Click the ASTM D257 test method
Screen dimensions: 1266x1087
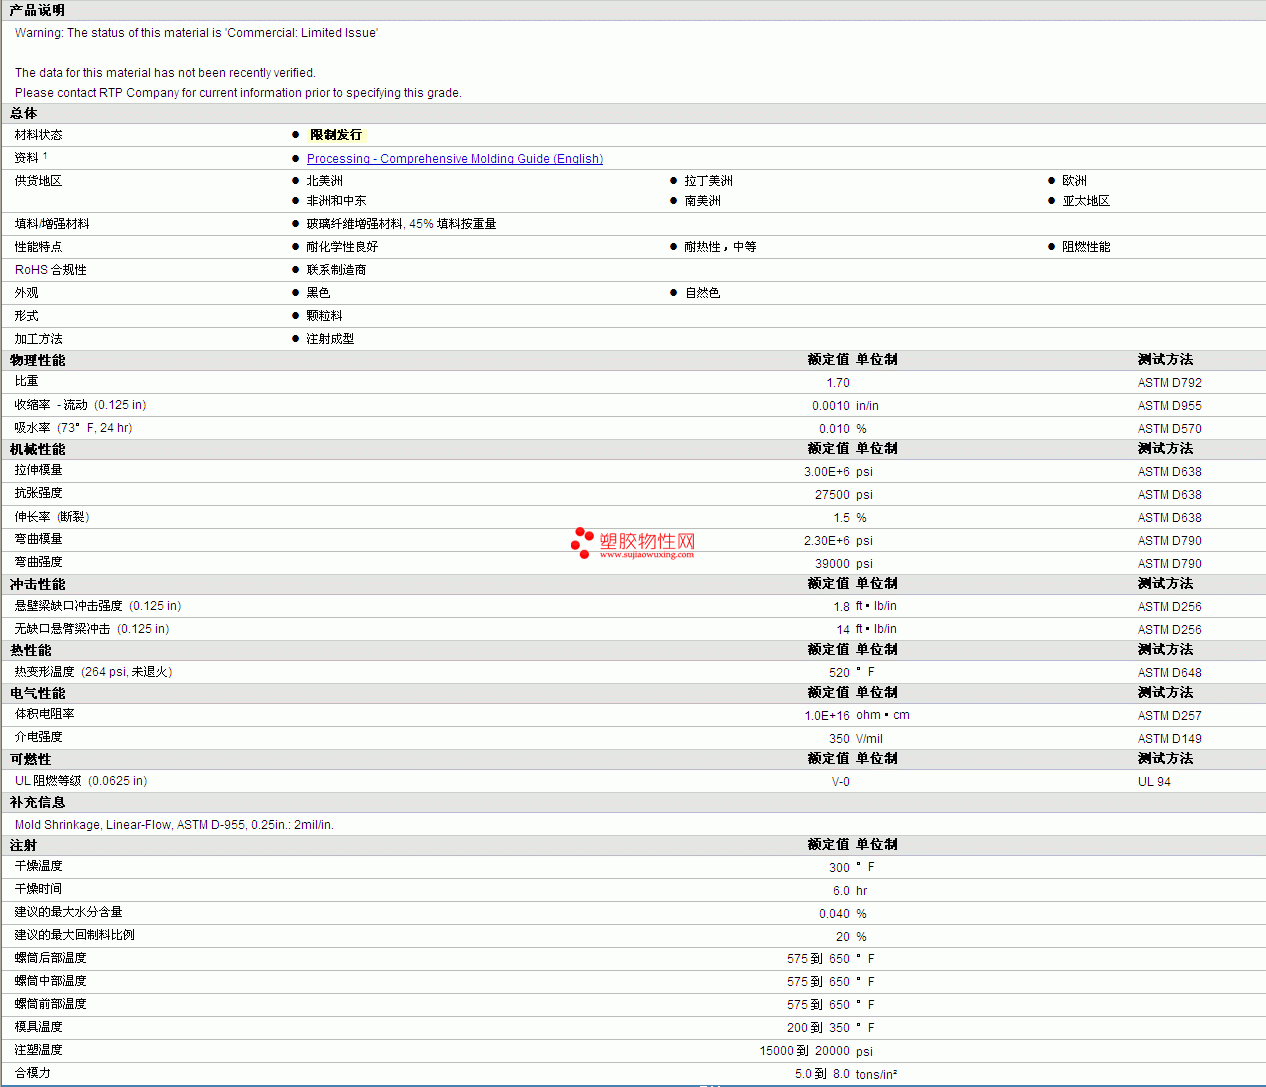coord(1170,716)
